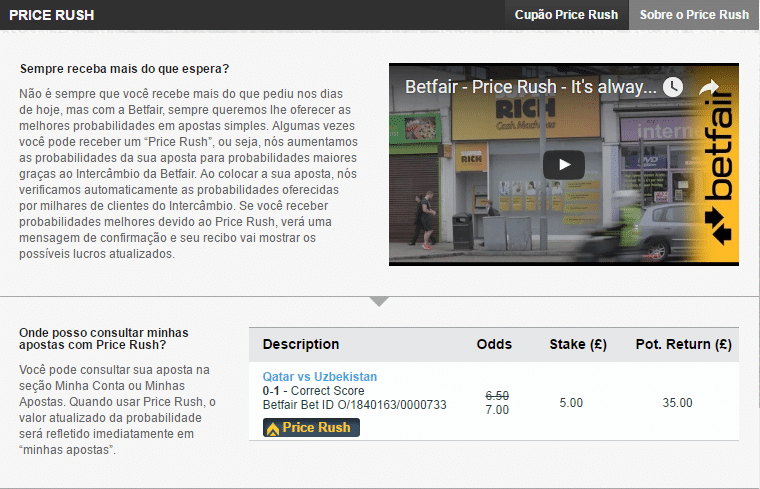
Task: Click the heading Sempre receba mais do que espera?
Action: coord(124,69)
